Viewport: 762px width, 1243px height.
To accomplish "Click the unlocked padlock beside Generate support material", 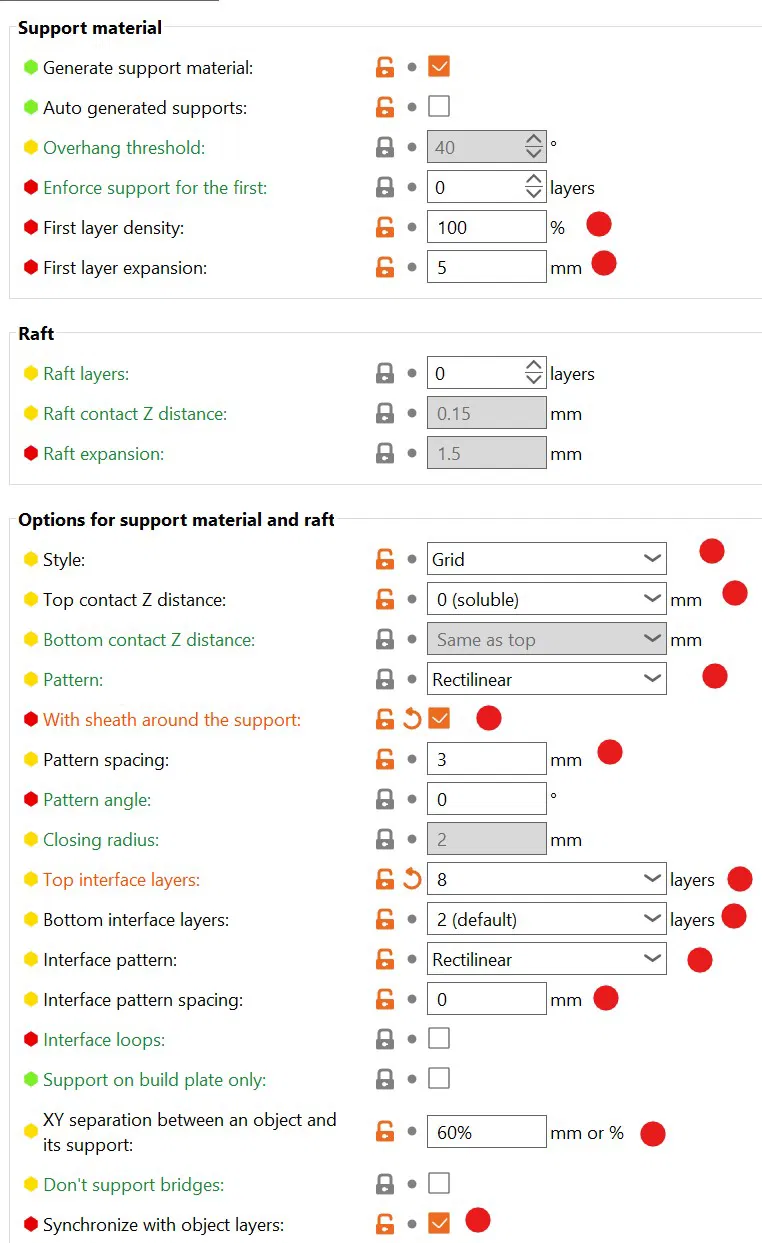I will [384, 68].
